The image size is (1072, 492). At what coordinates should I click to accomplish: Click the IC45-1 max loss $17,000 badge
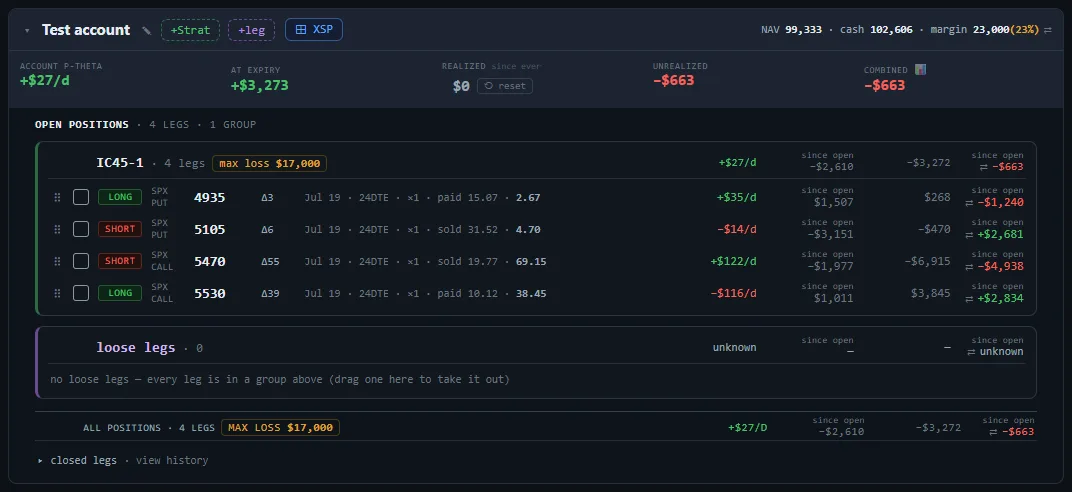tap(269, 163)
